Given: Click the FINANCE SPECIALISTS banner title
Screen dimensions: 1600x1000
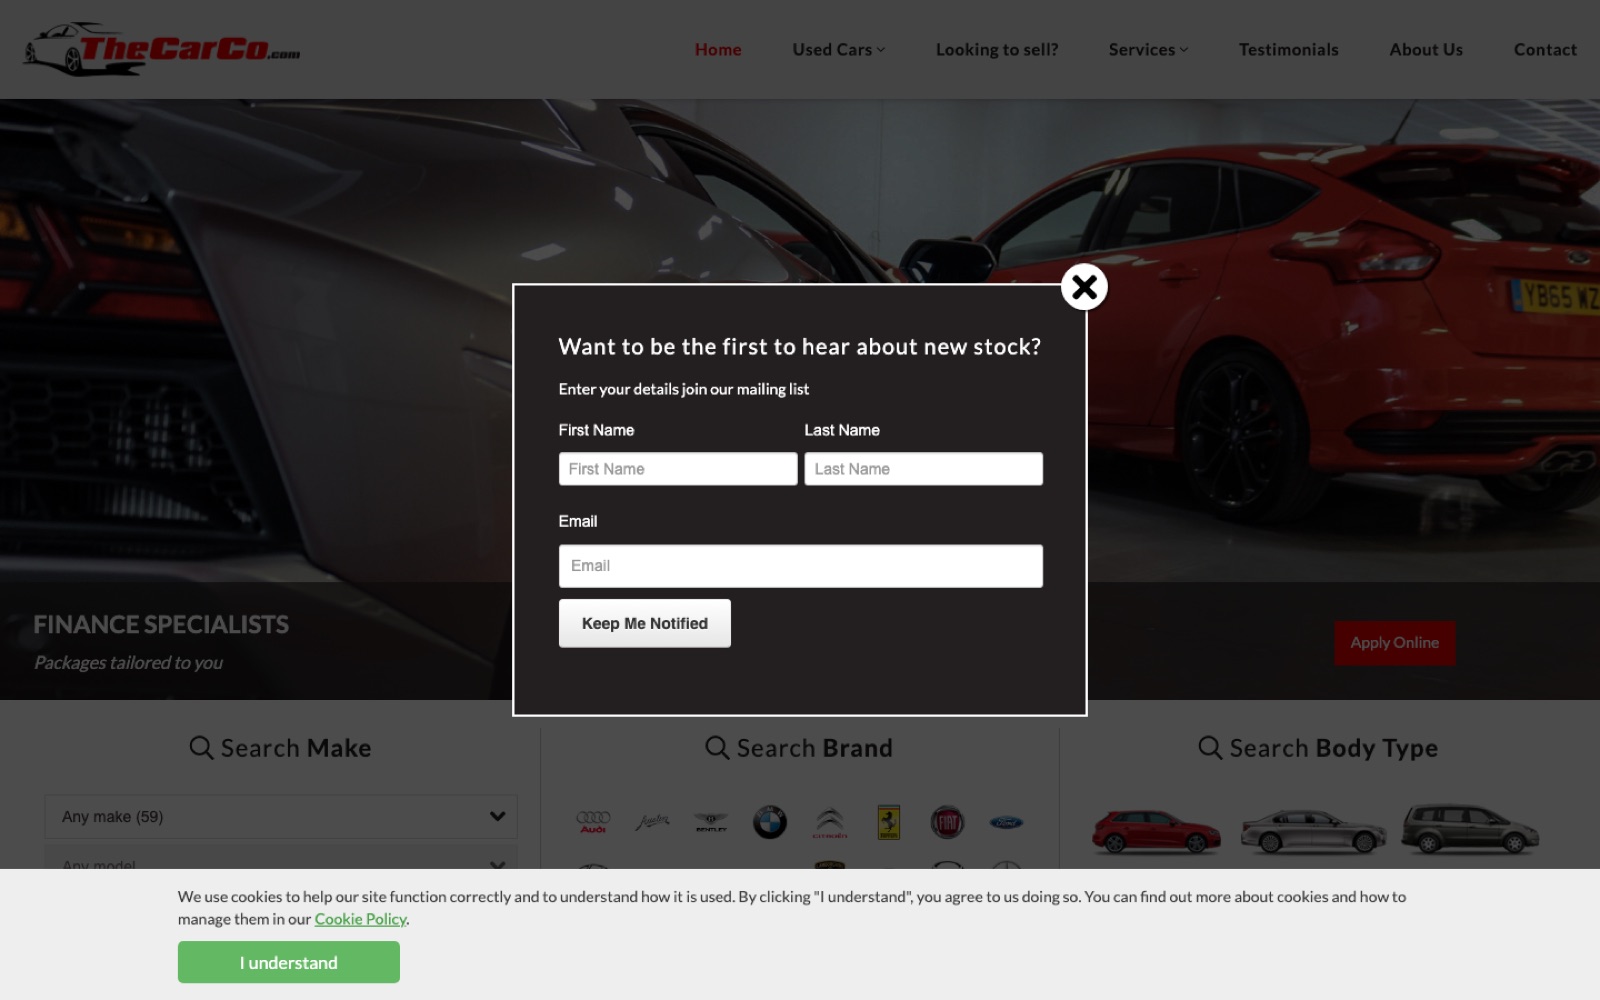Looking at the screenshot, I should click(161, 624).
